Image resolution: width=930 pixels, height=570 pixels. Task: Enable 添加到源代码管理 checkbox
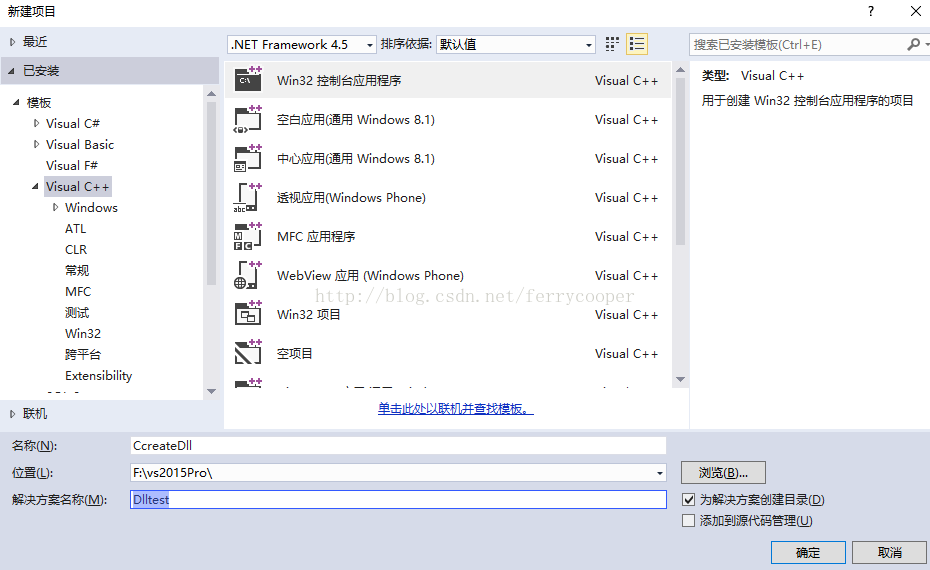point(688,521)
